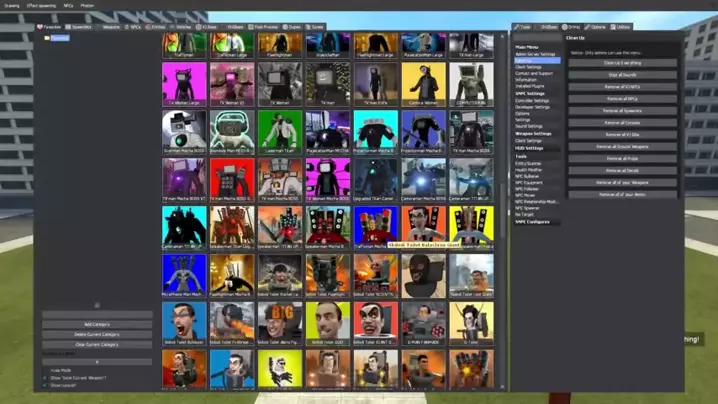
Task: Toggle the Hide Mode checkbox
Action: pos(45,370)
